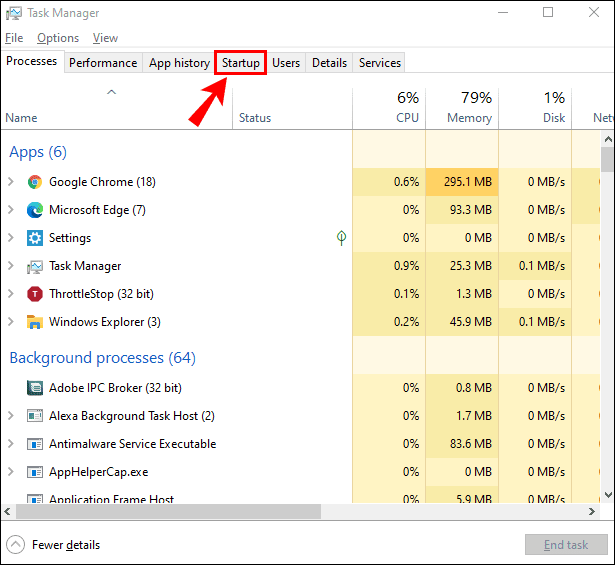
Task: Click the horizontal scrollbar left arrow
Action: click(x=8, y=511)
